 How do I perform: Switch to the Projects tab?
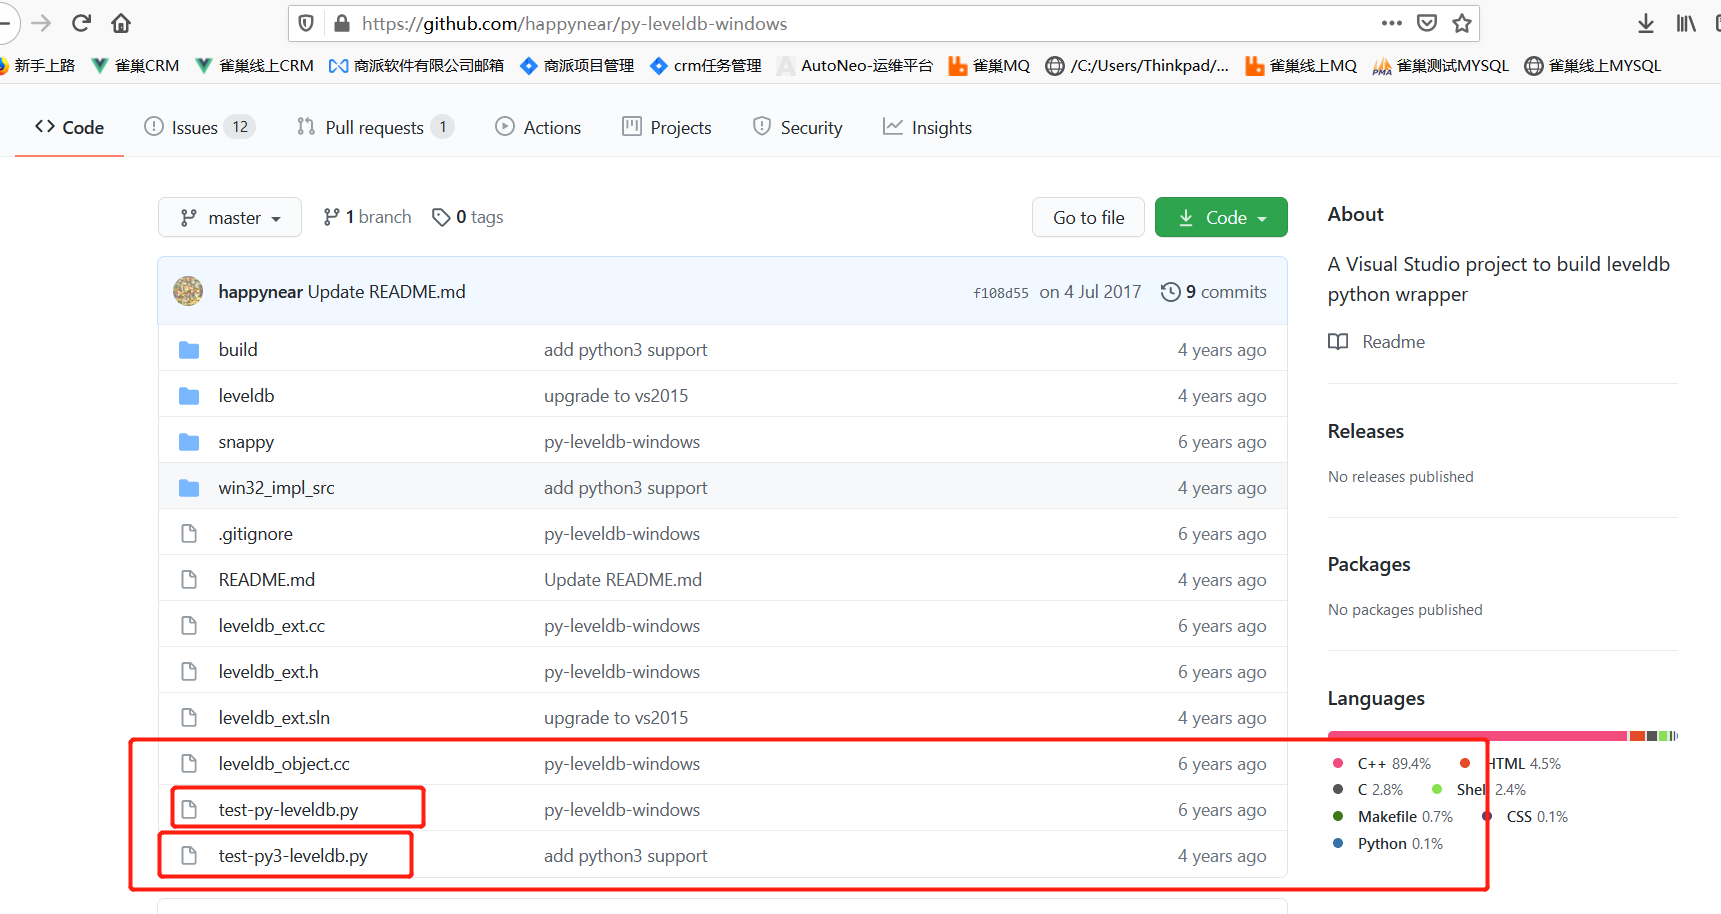pos(666,126)
